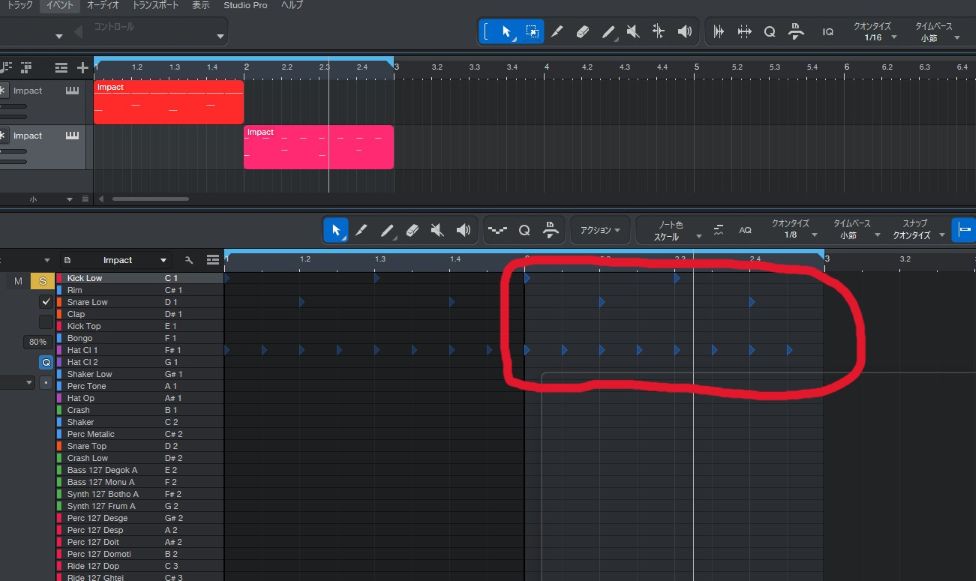Viewport: 976px width, 581px height.
Task: Select the Listen speaker tool in the top toolbar
Action: 684,31
